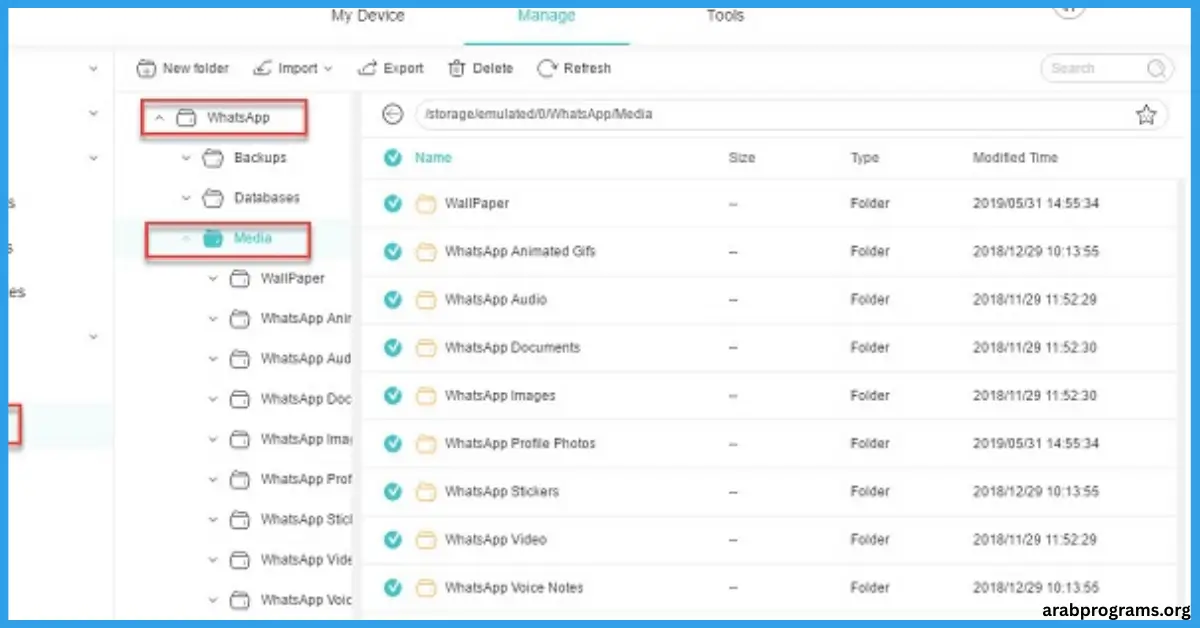Sort by the Name column header

[433, 158]
